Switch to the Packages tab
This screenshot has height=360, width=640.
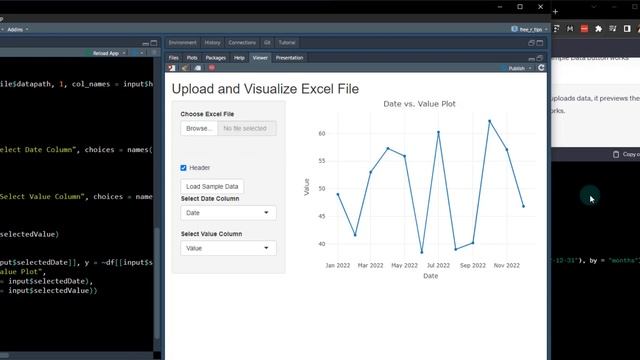tap(216, 58)
